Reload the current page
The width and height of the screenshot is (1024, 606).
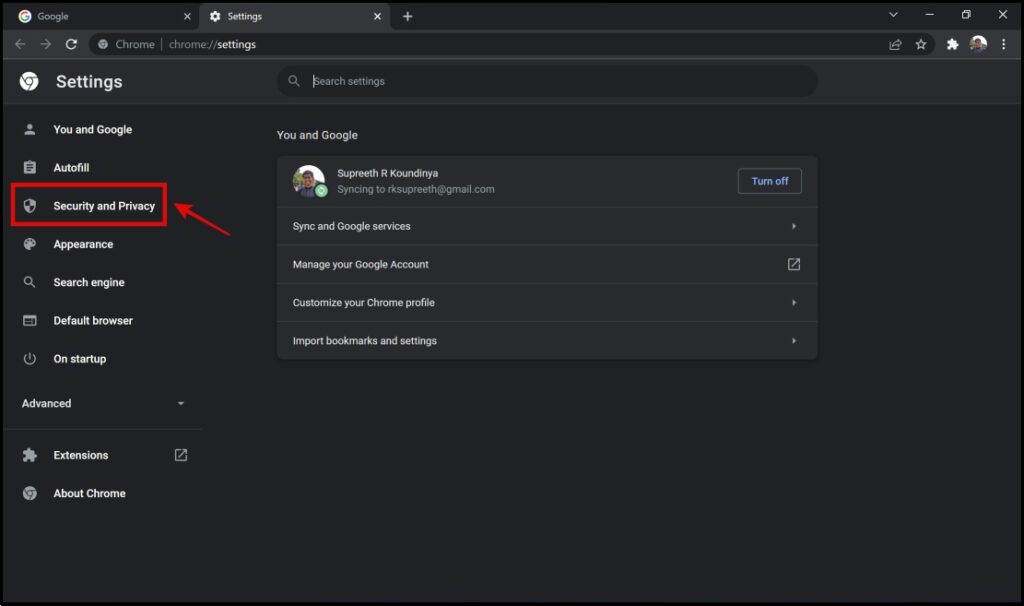click(71, 44)
